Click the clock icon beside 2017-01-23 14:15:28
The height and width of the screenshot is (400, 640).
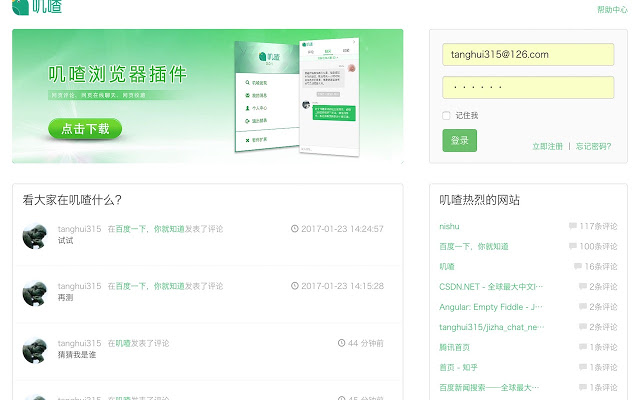(294, 286)
